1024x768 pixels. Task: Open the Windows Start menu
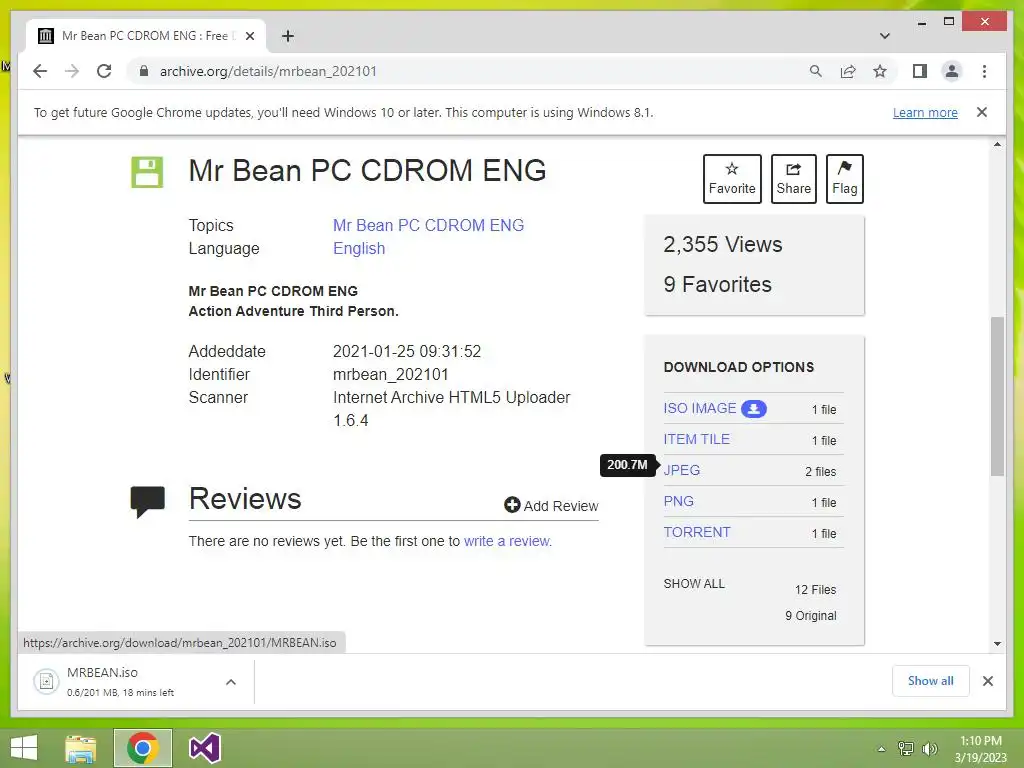(x=24, y=748)
